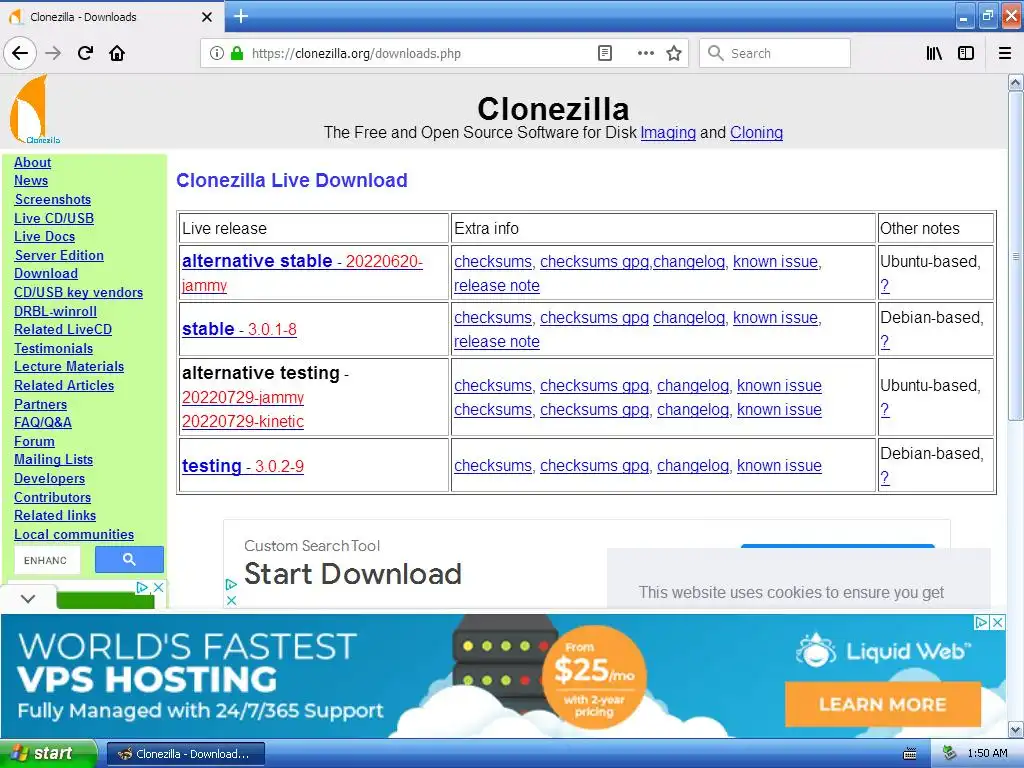Close the Liquid Web banner ad
The width and height of the screenshot is (1024, 768).
[x=998, y=622]
